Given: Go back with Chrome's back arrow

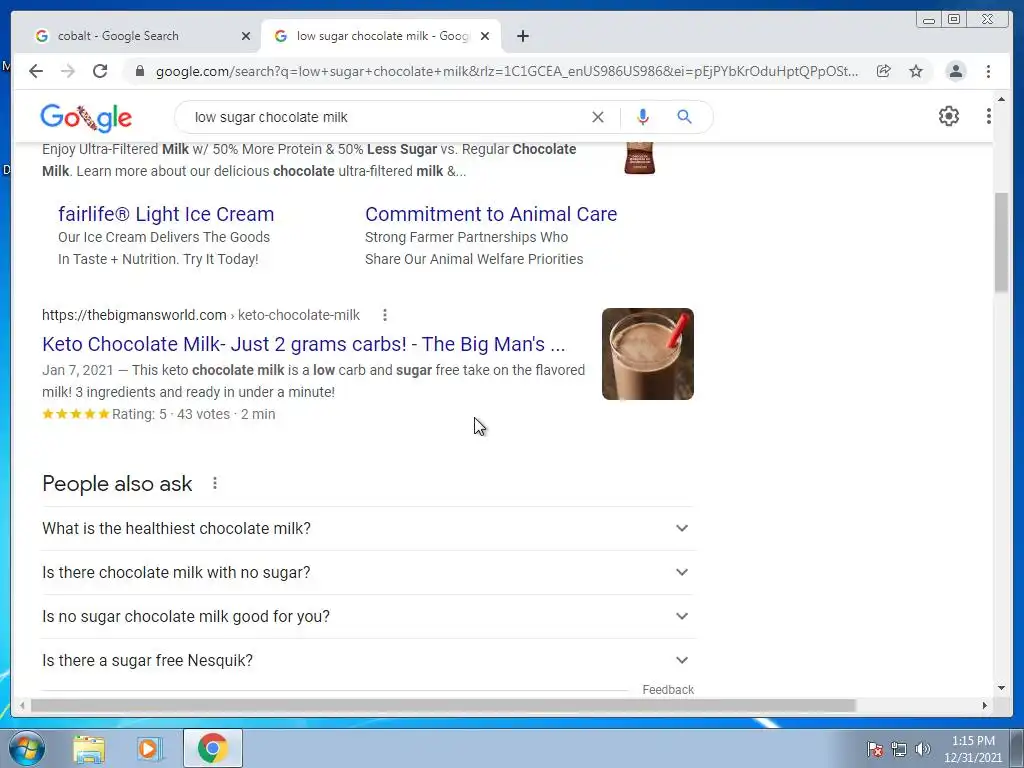Looking at the screenshot, I should coord(36,71).
